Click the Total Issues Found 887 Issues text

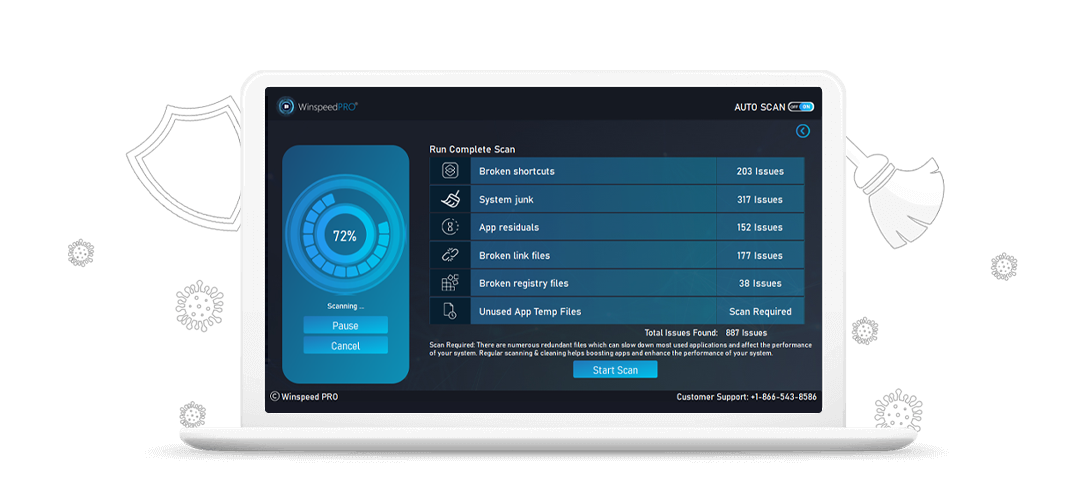coord(705,332)
